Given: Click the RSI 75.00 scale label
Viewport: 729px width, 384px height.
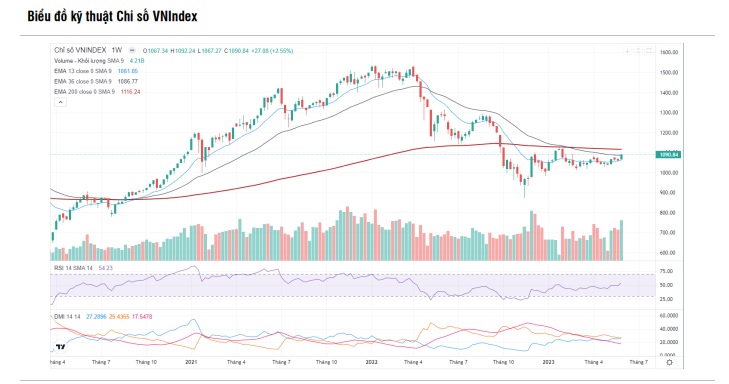Looking at the screenshot, I should coord(666,271).
